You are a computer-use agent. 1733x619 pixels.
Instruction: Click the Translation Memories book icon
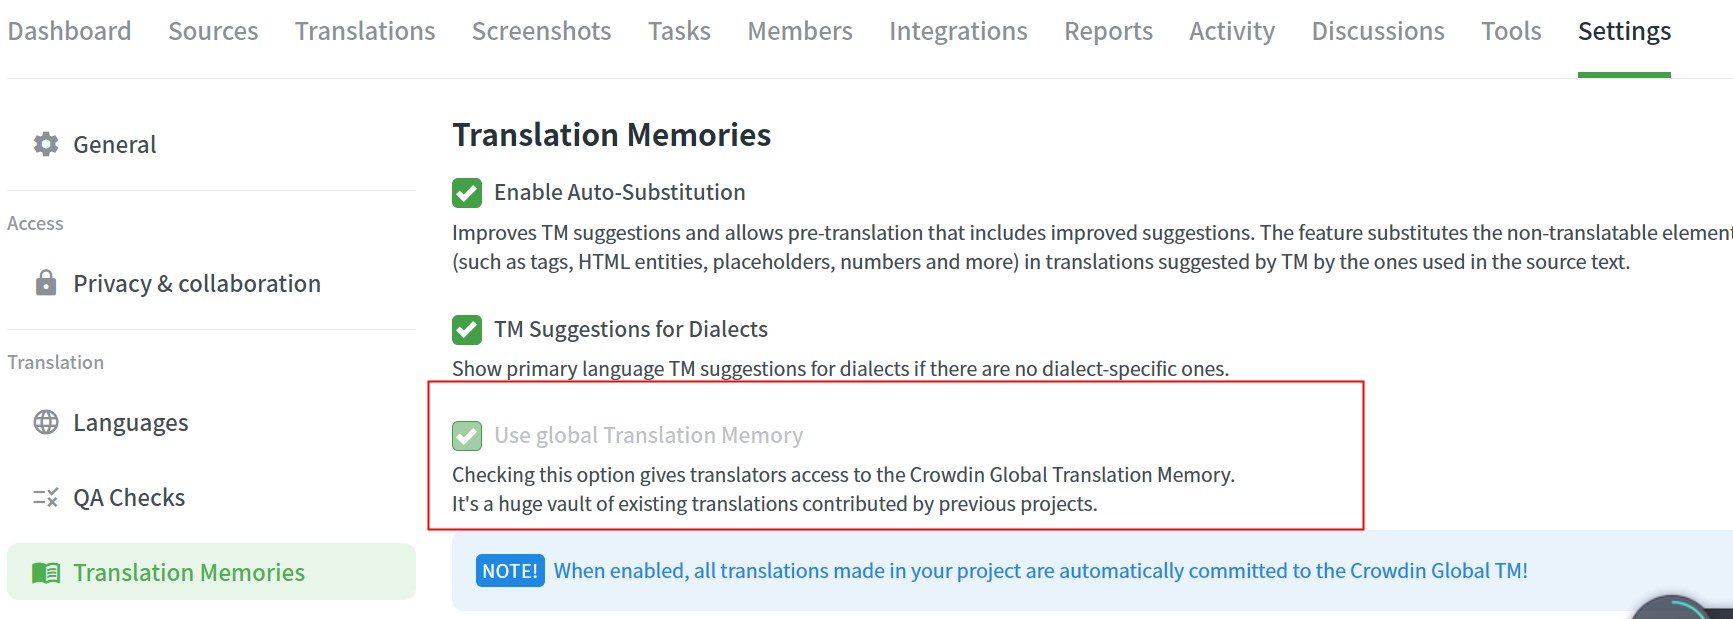(x=46, y=572)
